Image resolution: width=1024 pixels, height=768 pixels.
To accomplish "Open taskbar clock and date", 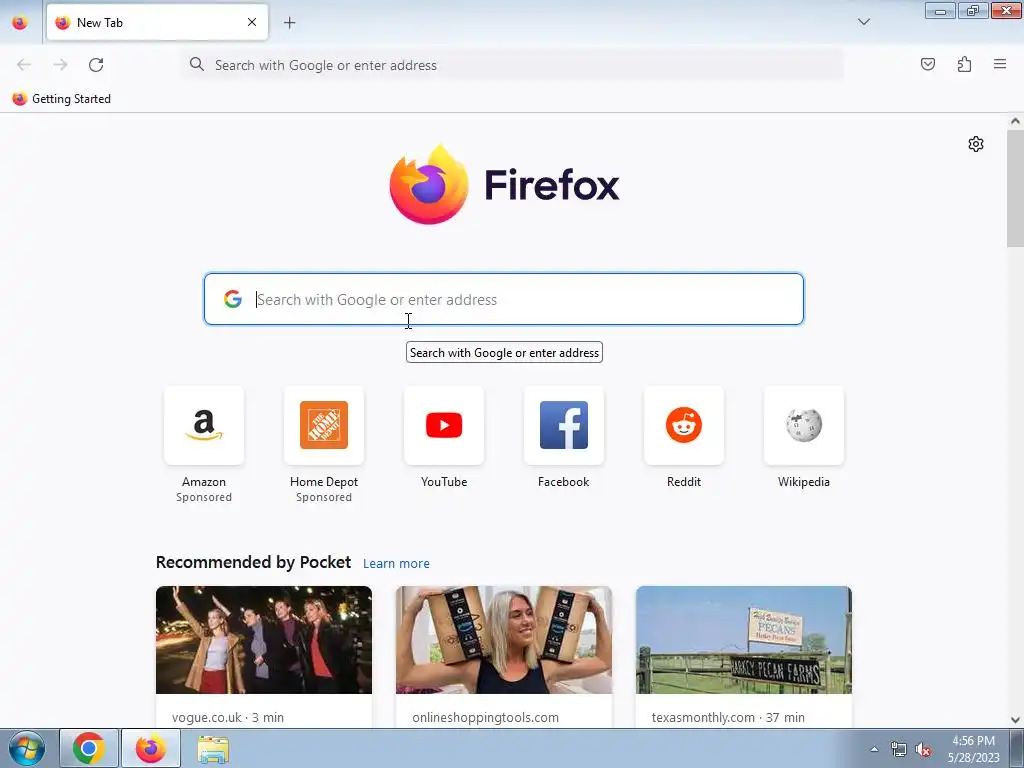I will tap(974, 749).
